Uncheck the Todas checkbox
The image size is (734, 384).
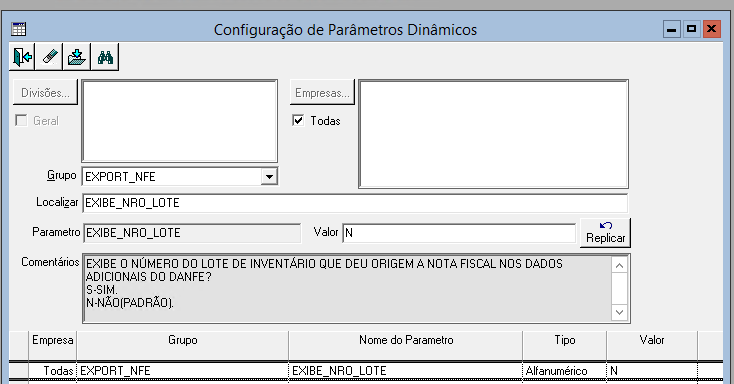click(298, 120)
